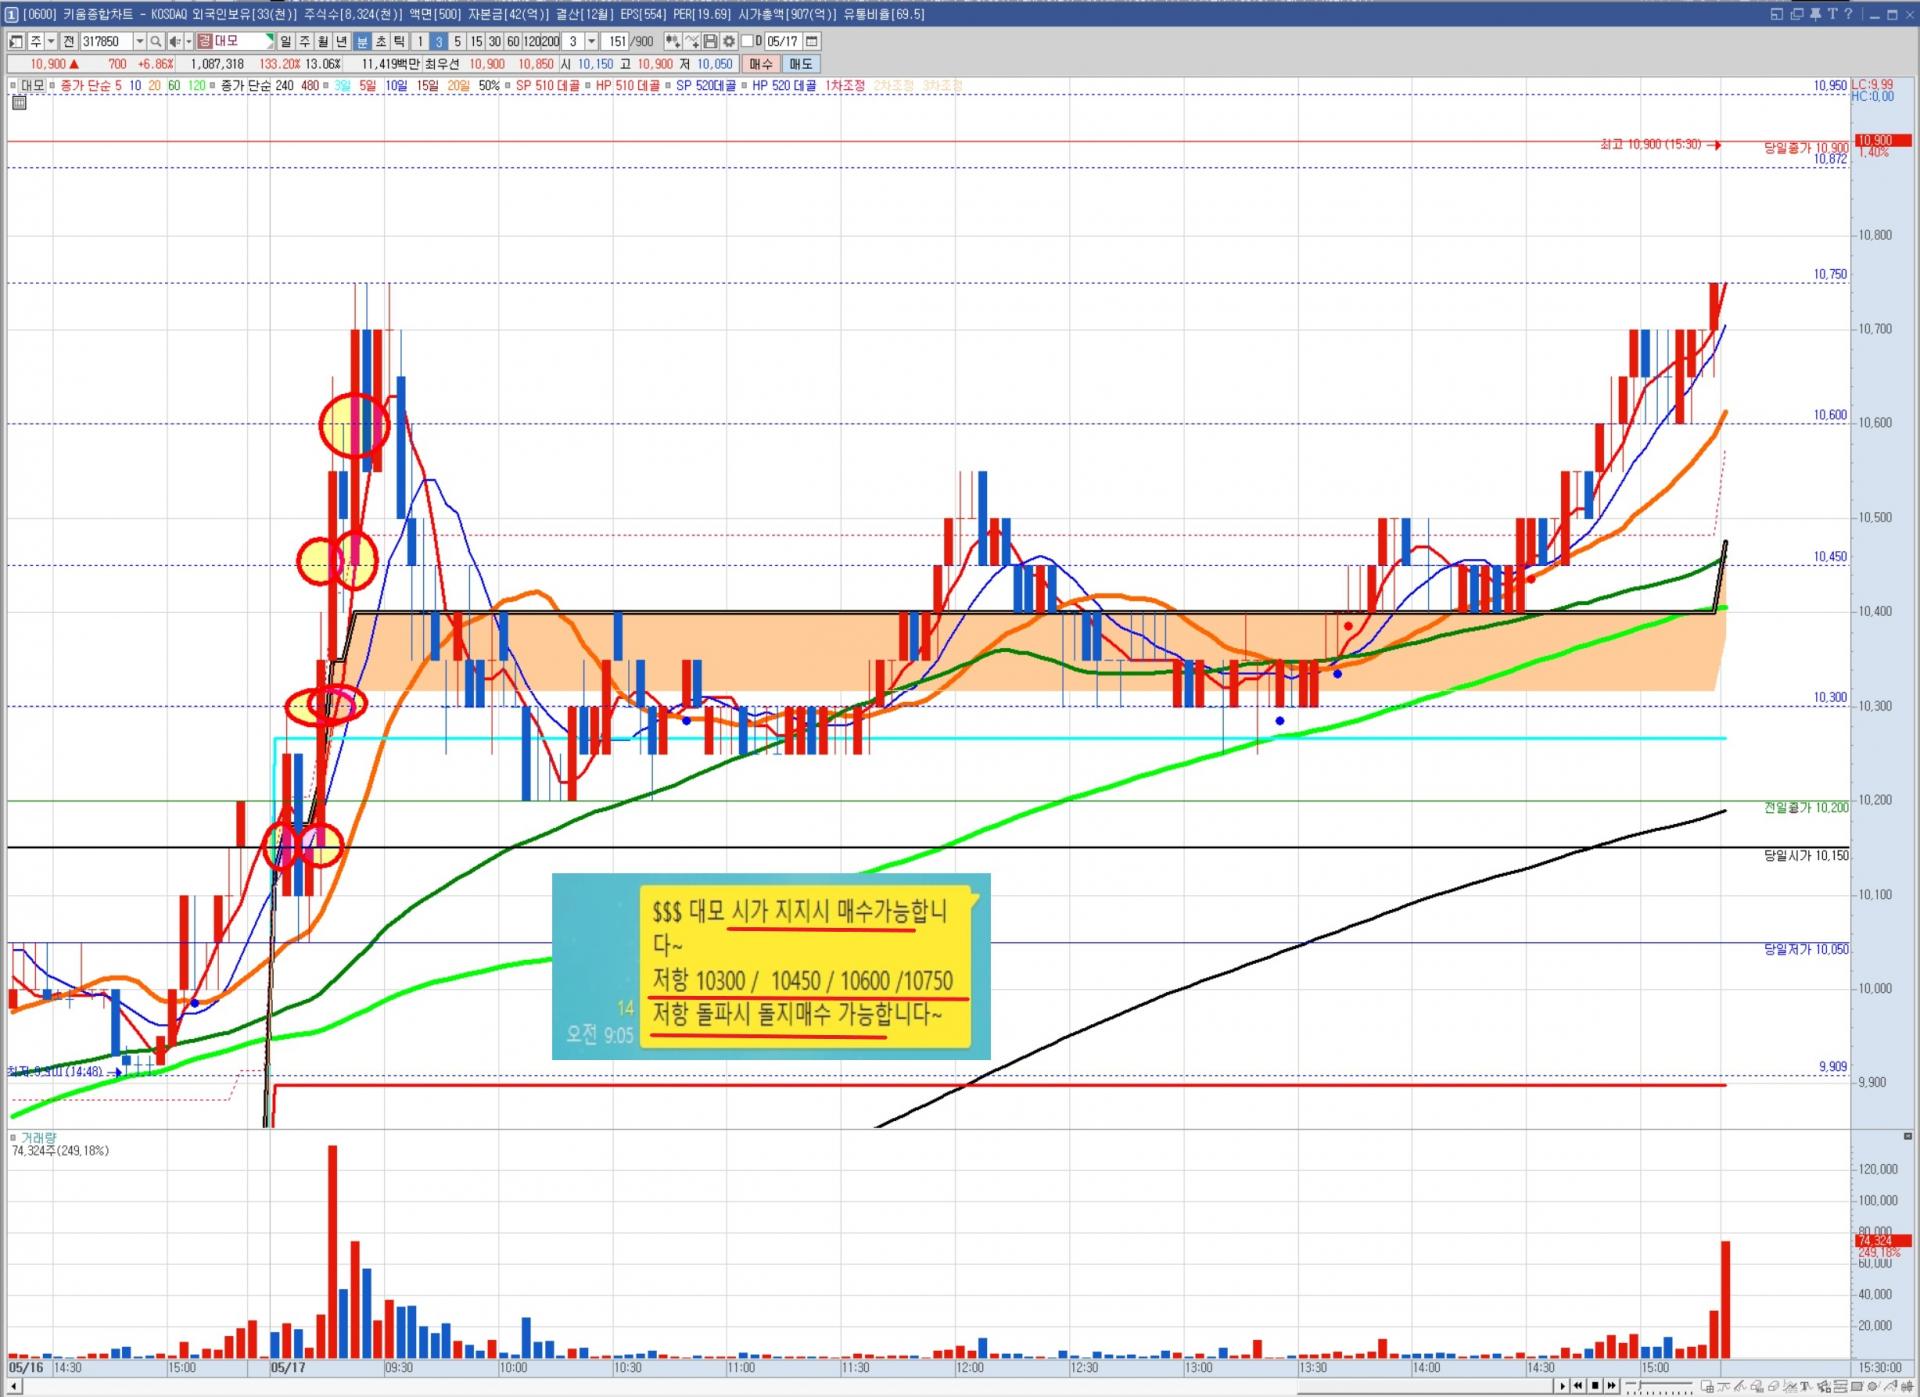Open the 주 type dropdown arrow

51,41
